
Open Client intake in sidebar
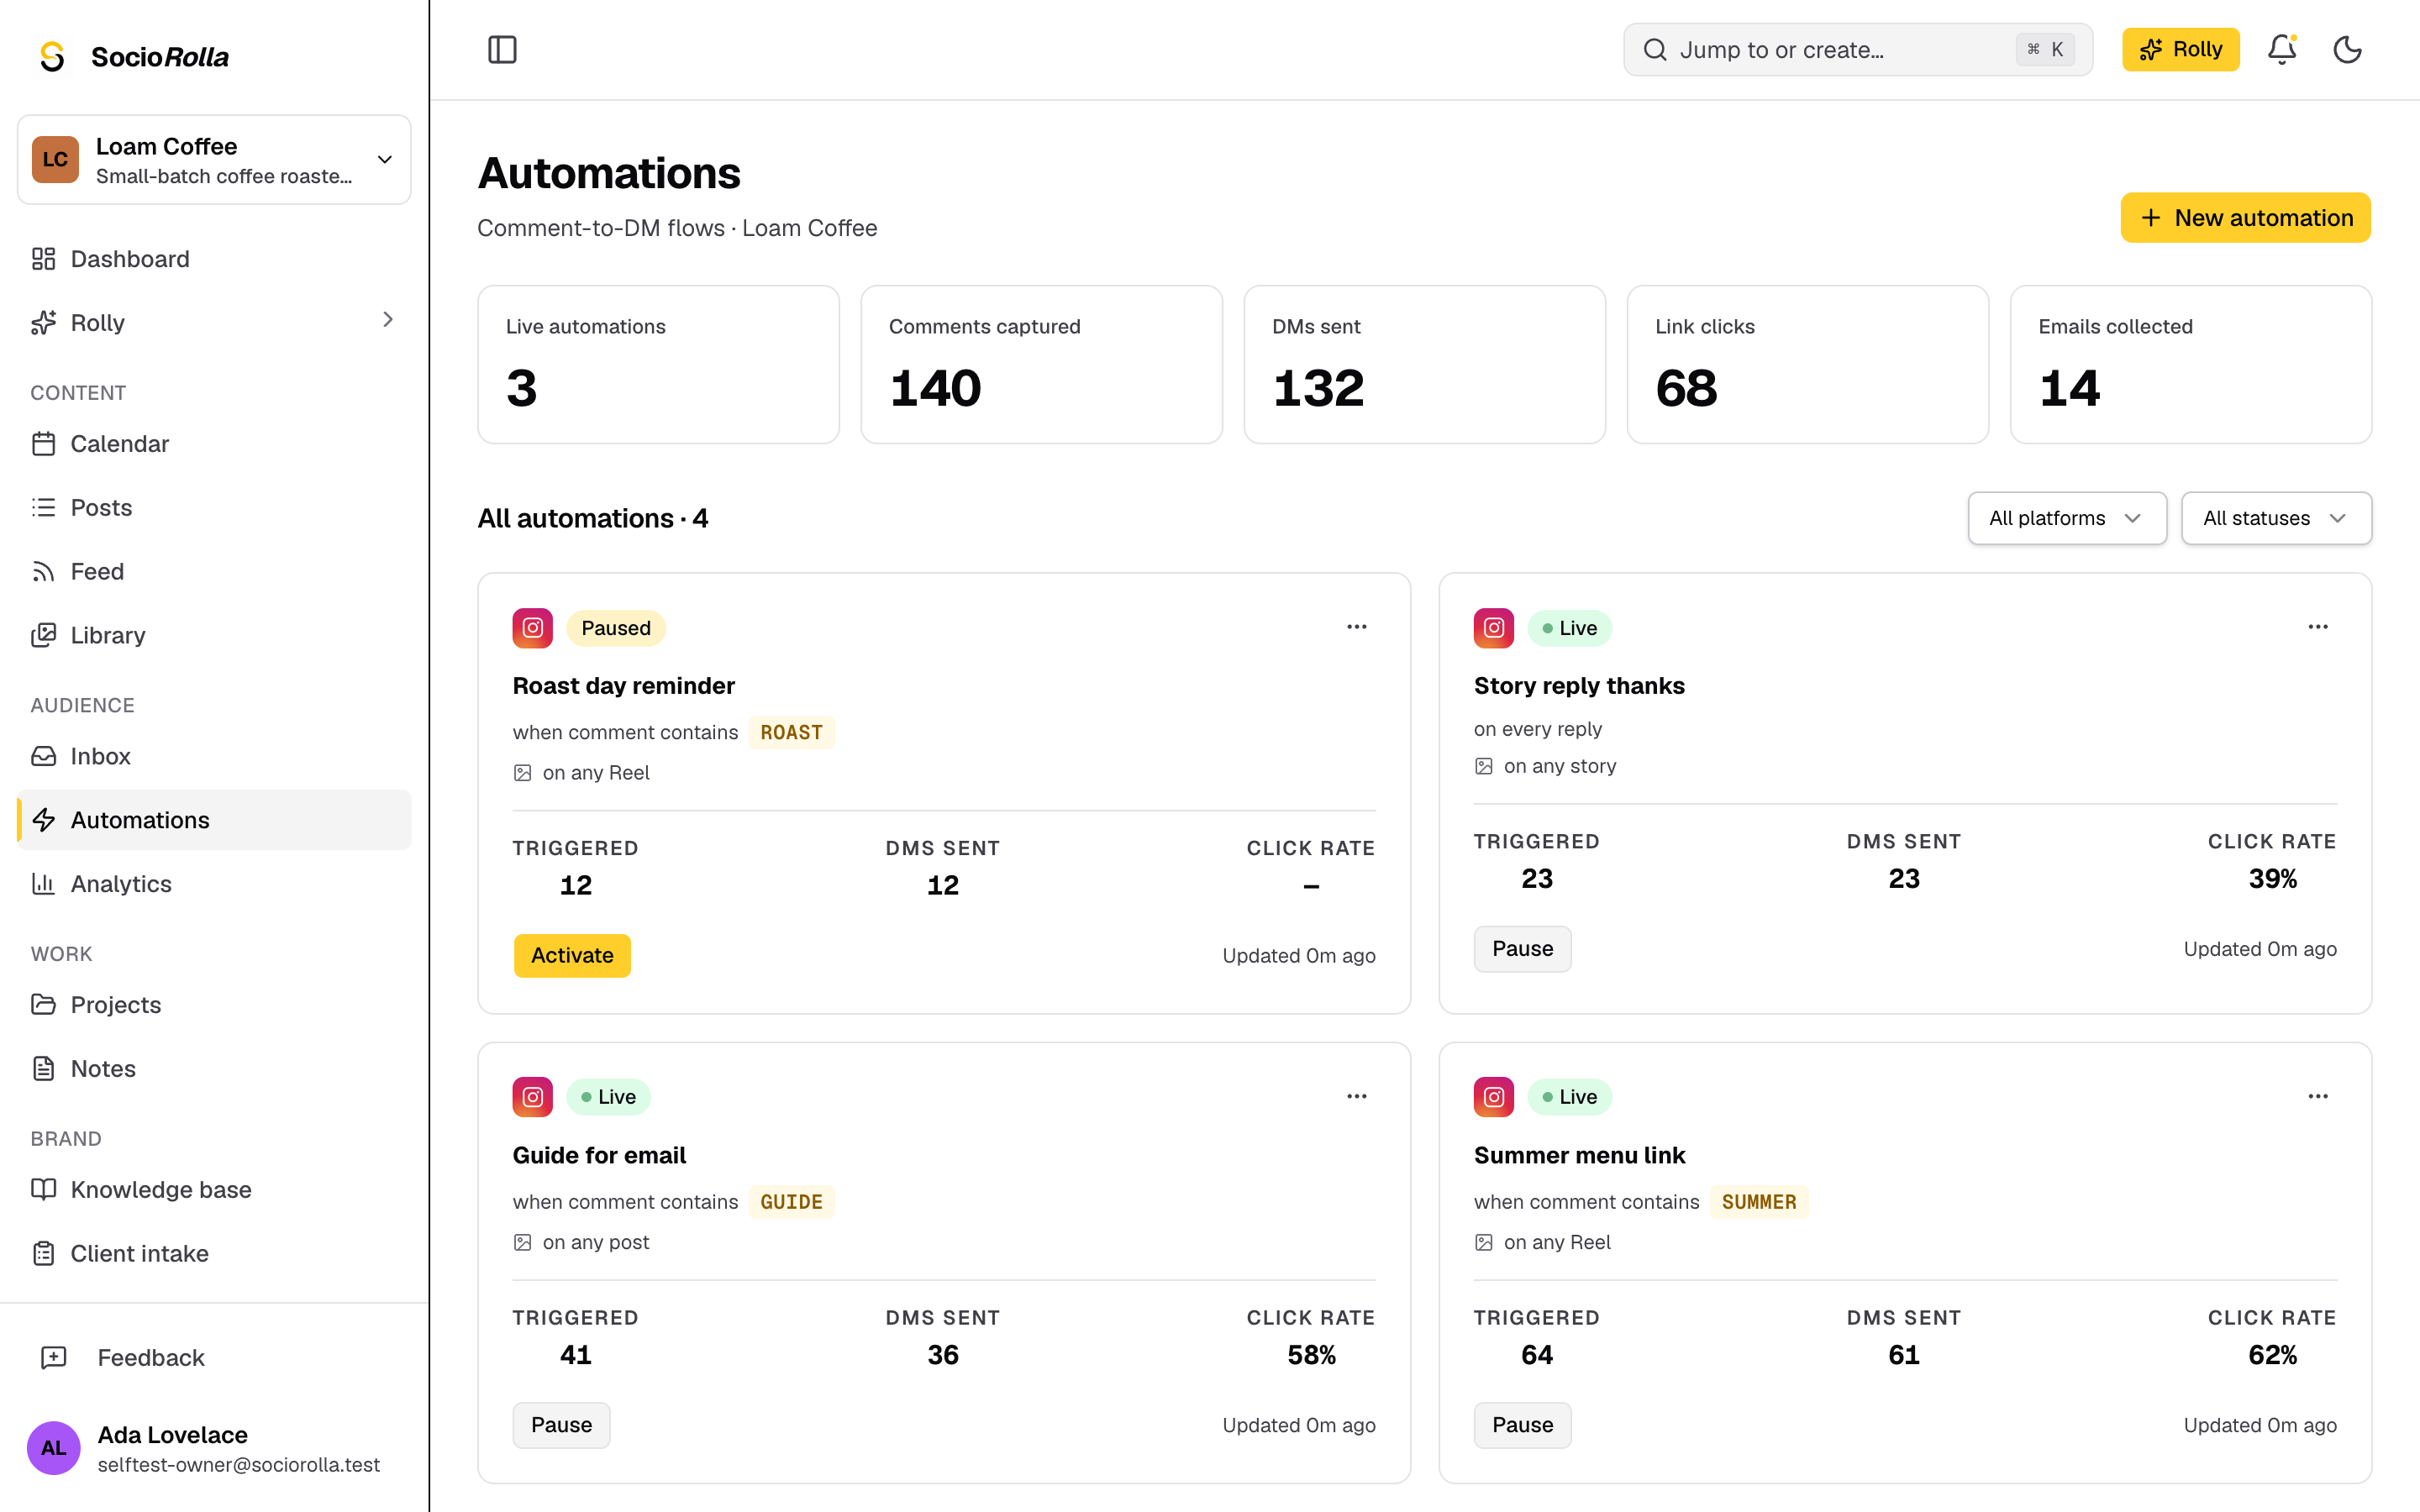pyautogui.click(x=214, y=1253)
